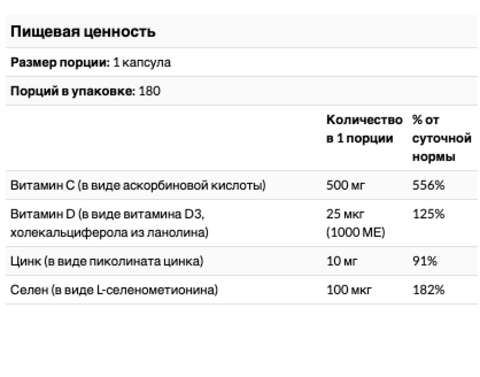Click the 100 мкг selenium amount

pos(349,290)
